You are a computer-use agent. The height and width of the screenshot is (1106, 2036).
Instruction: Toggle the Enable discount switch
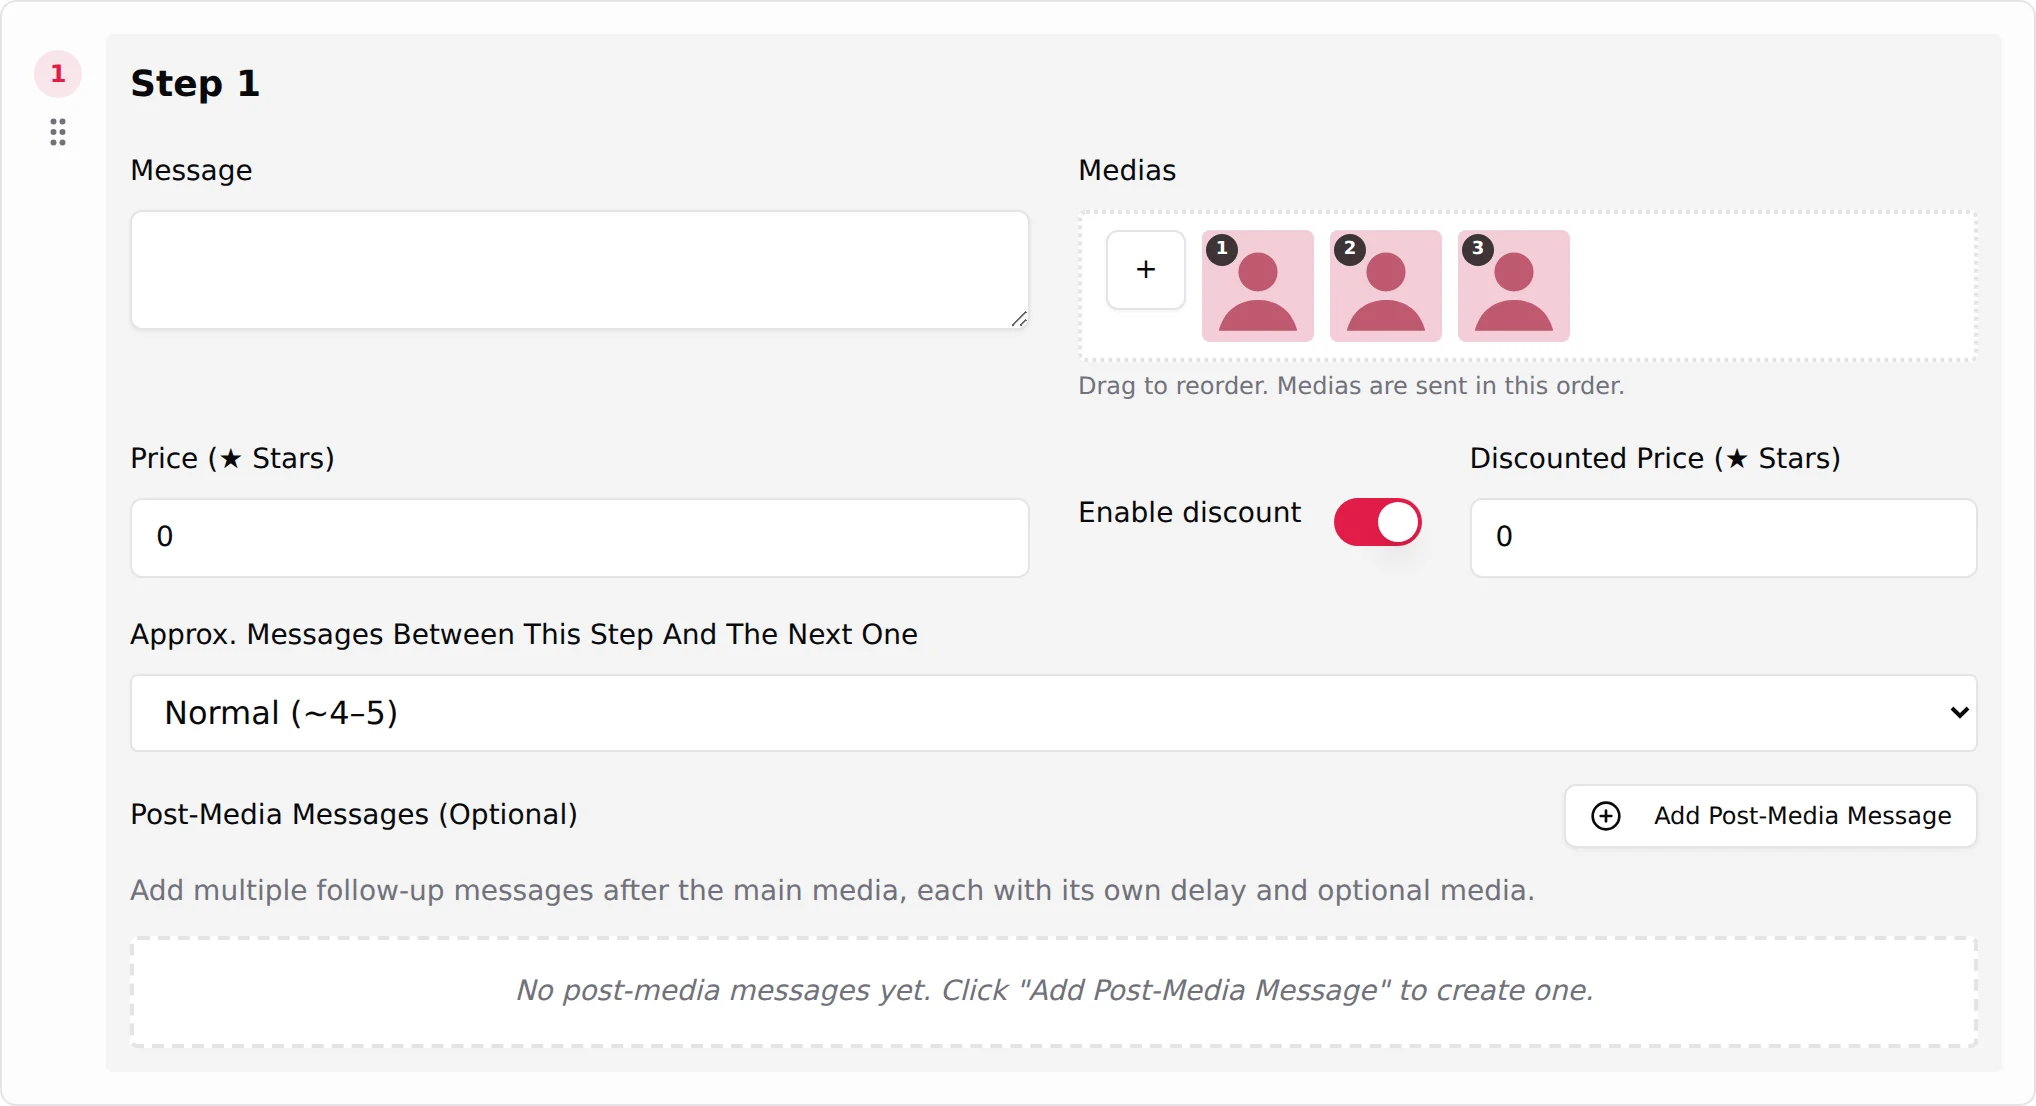pyautogui.click(x=1377, y=522)
